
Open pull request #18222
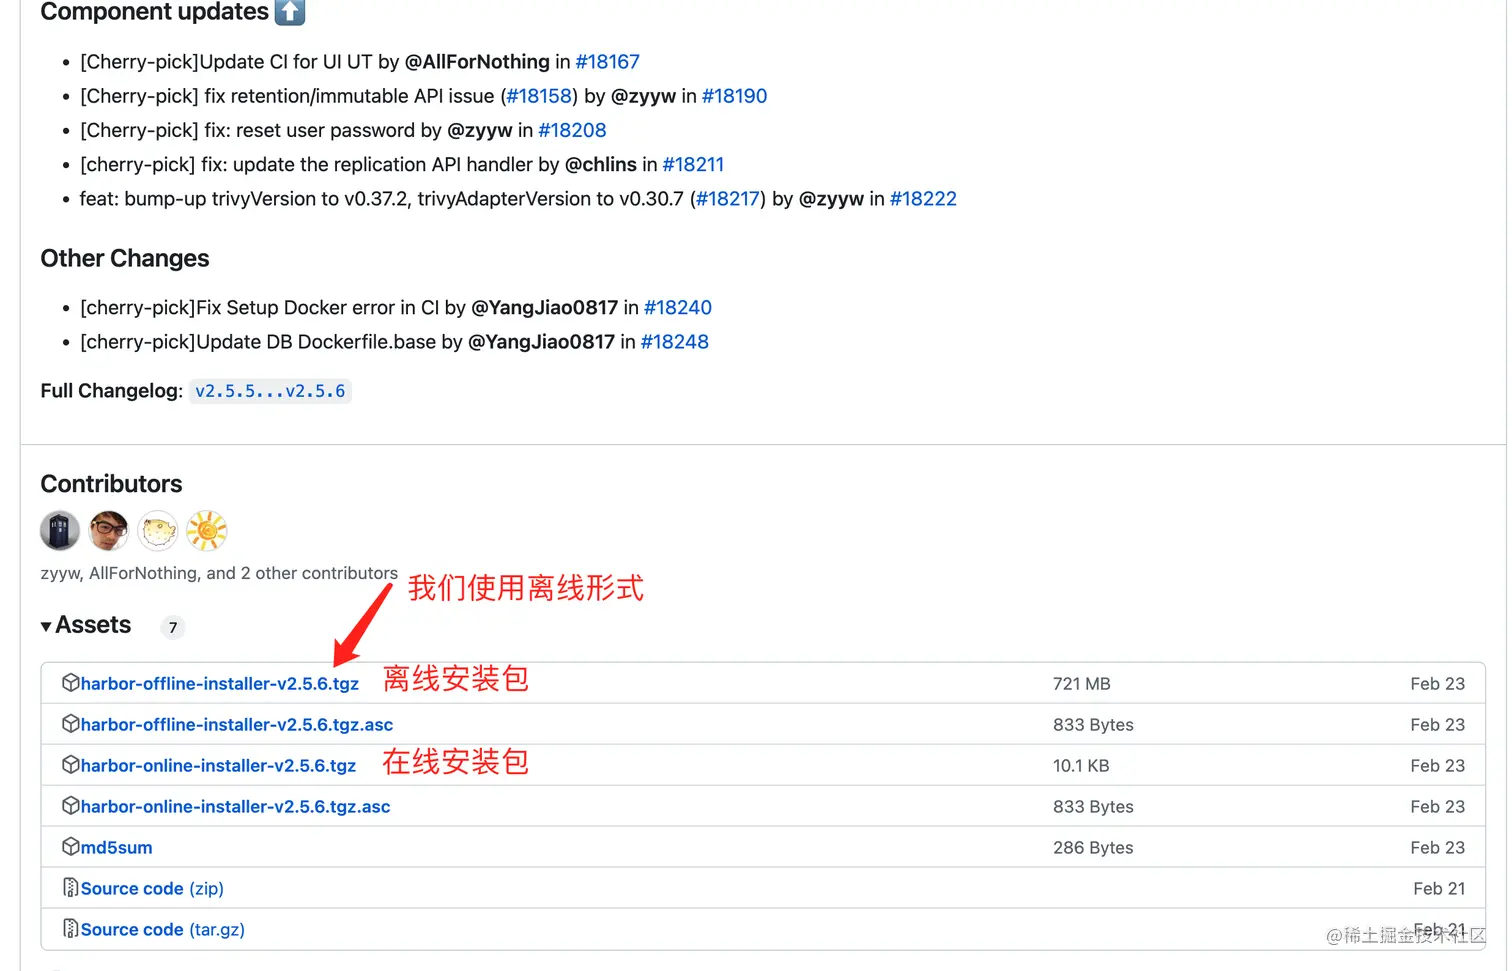click(x=923, y=199)
